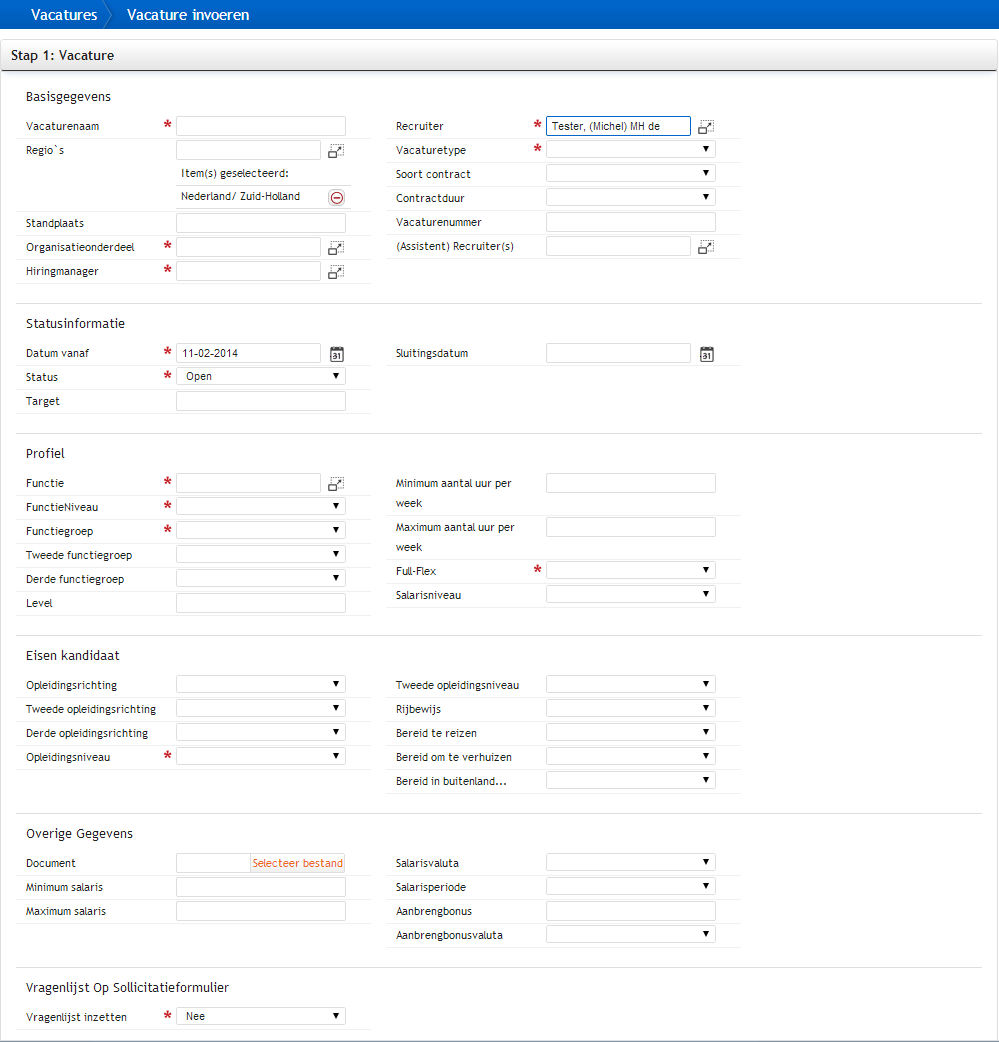999x1042 pixels.
Task: Expand the Salarisniveau dropdown
Action: coord(631,594)
